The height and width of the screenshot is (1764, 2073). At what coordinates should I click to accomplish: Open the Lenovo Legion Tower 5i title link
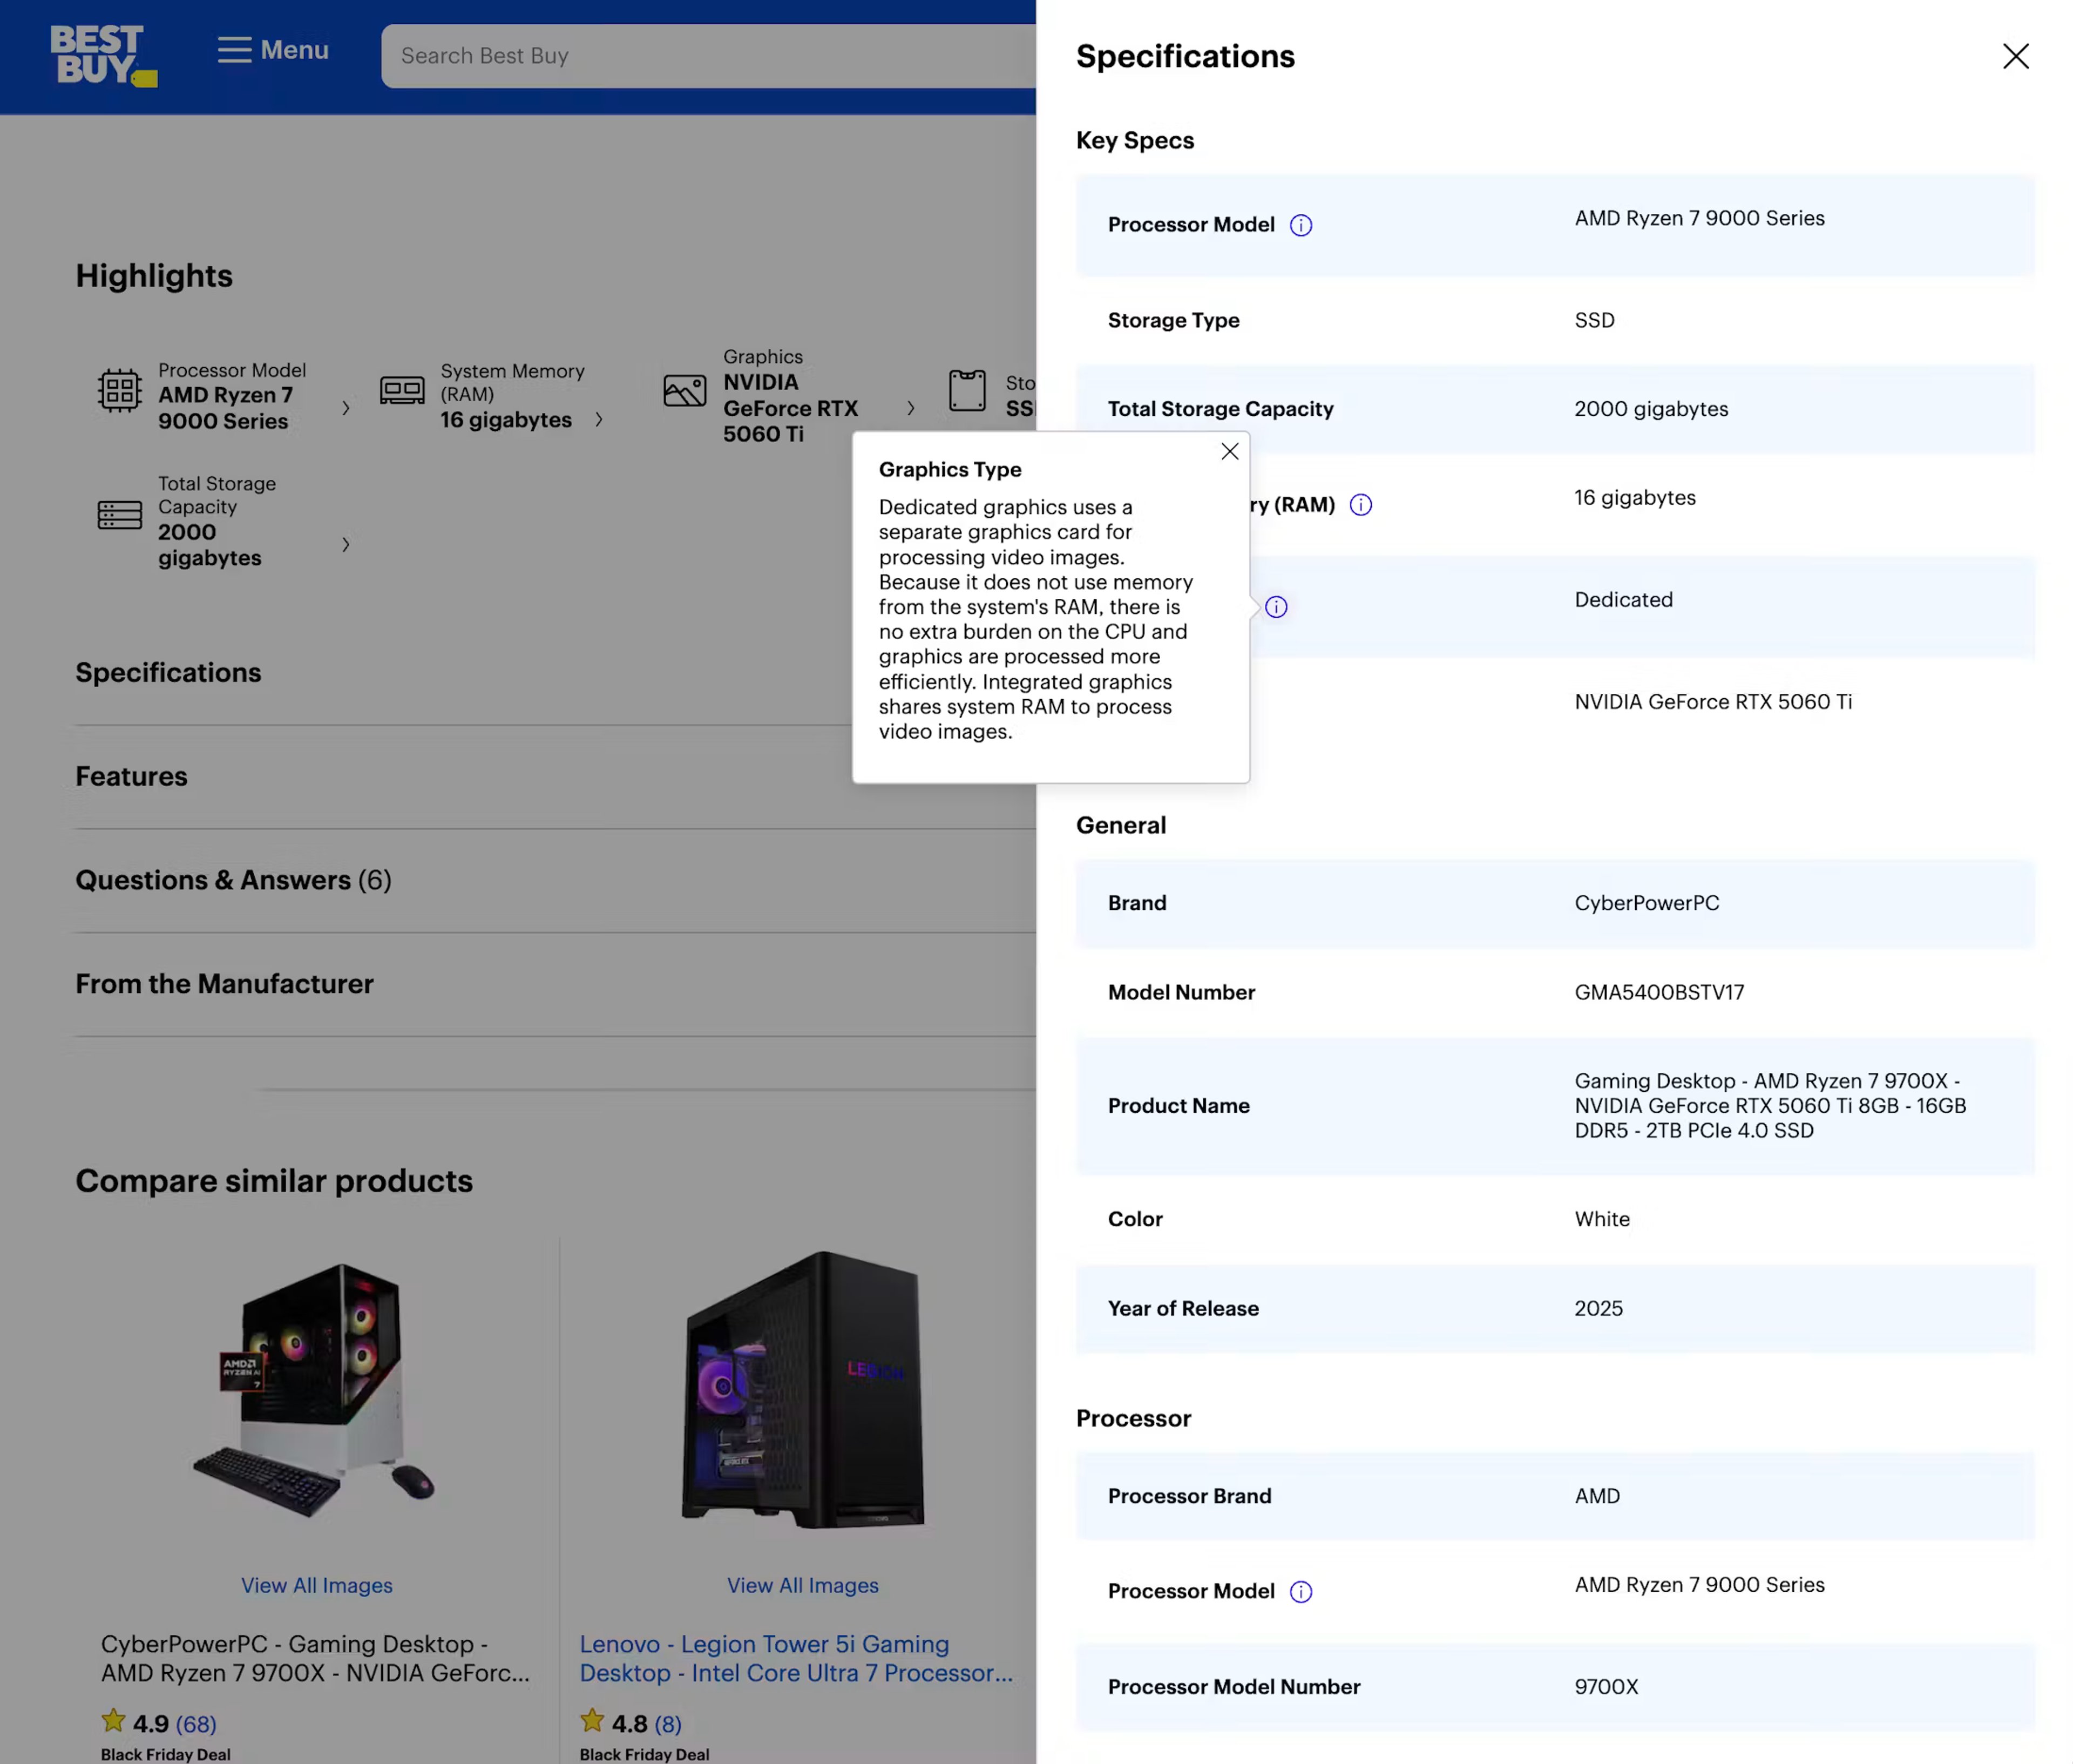[x=796, y=1658]
